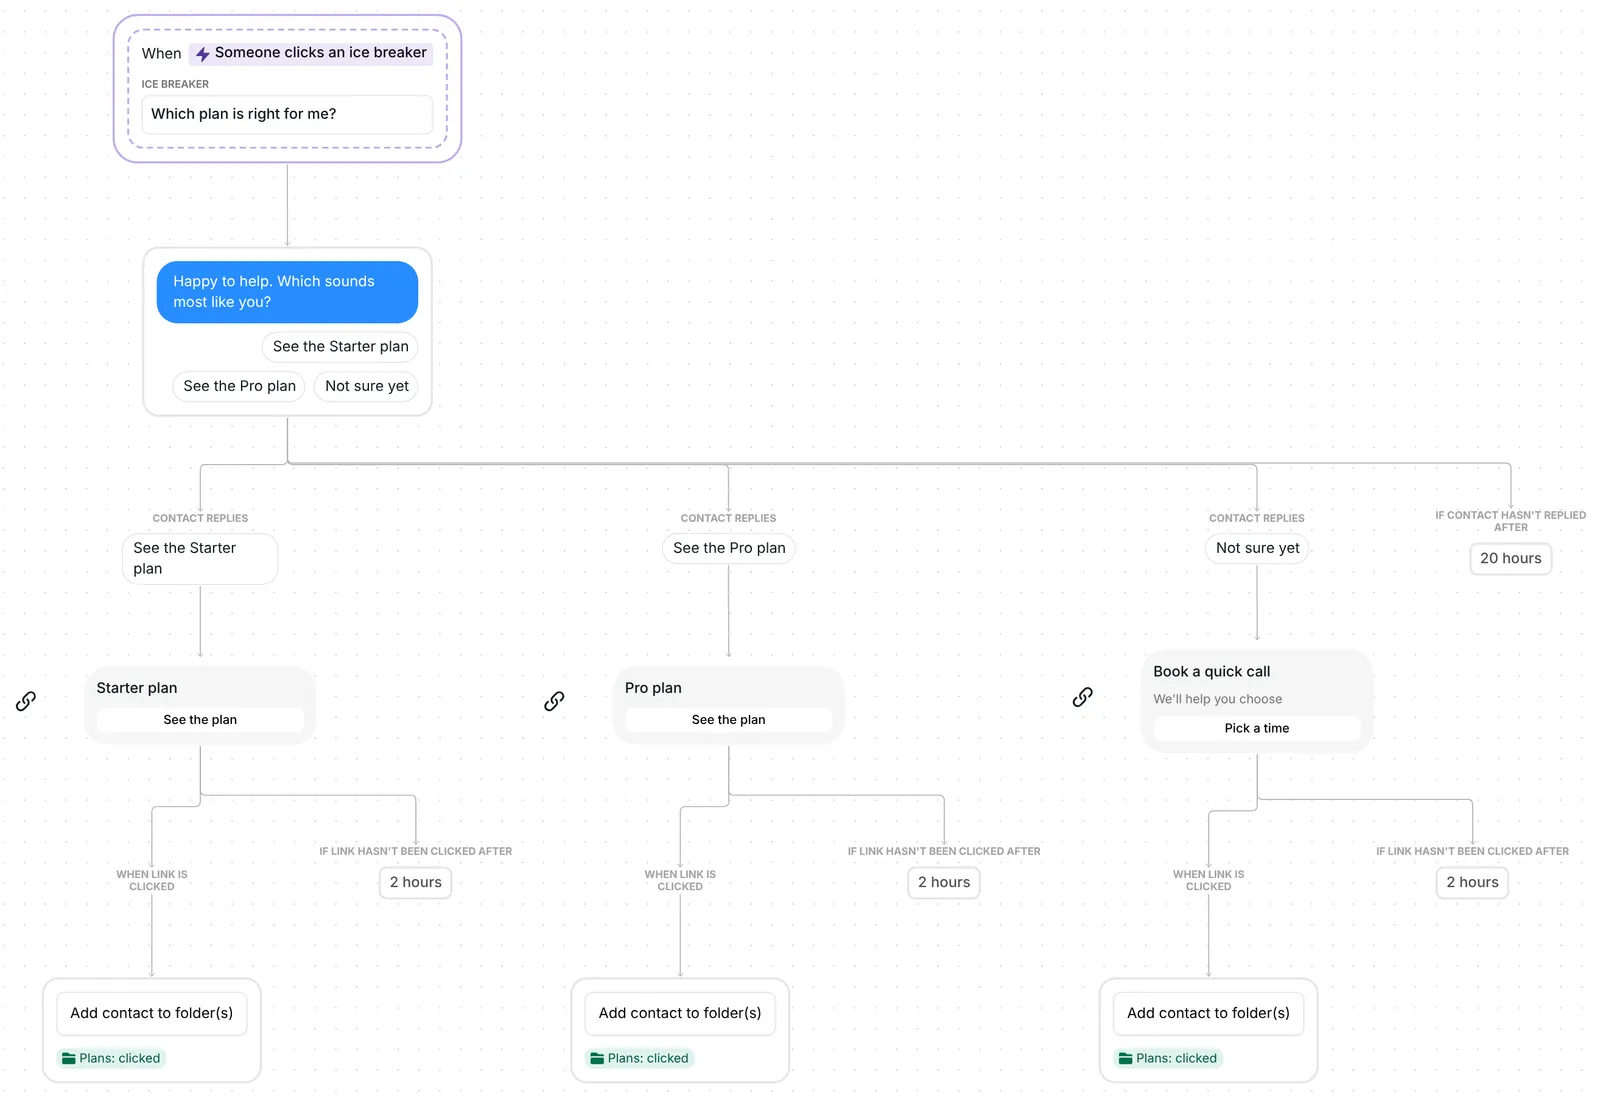Click the 'We'll help you choose' subtitle
This screenshot has width=1600, height=1096.
[x=1217, y=699]
